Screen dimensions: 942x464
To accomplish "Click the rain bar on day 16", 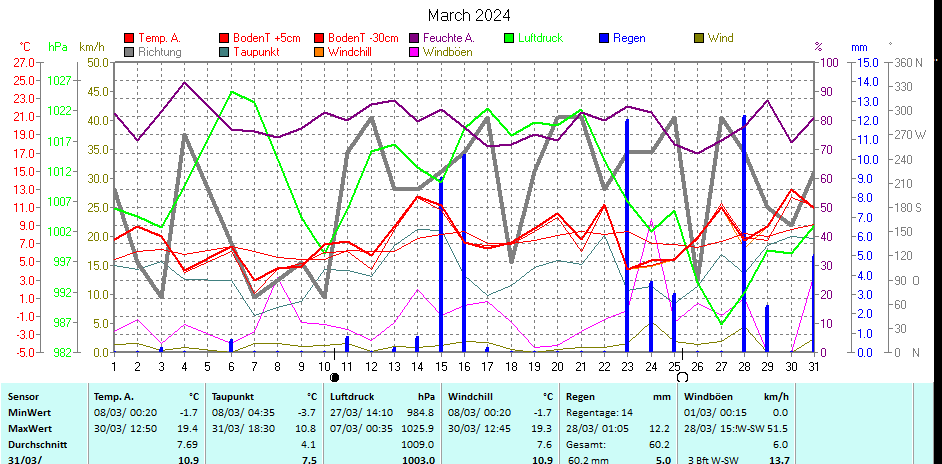I will pyautogui.click(x=464, y=252).
